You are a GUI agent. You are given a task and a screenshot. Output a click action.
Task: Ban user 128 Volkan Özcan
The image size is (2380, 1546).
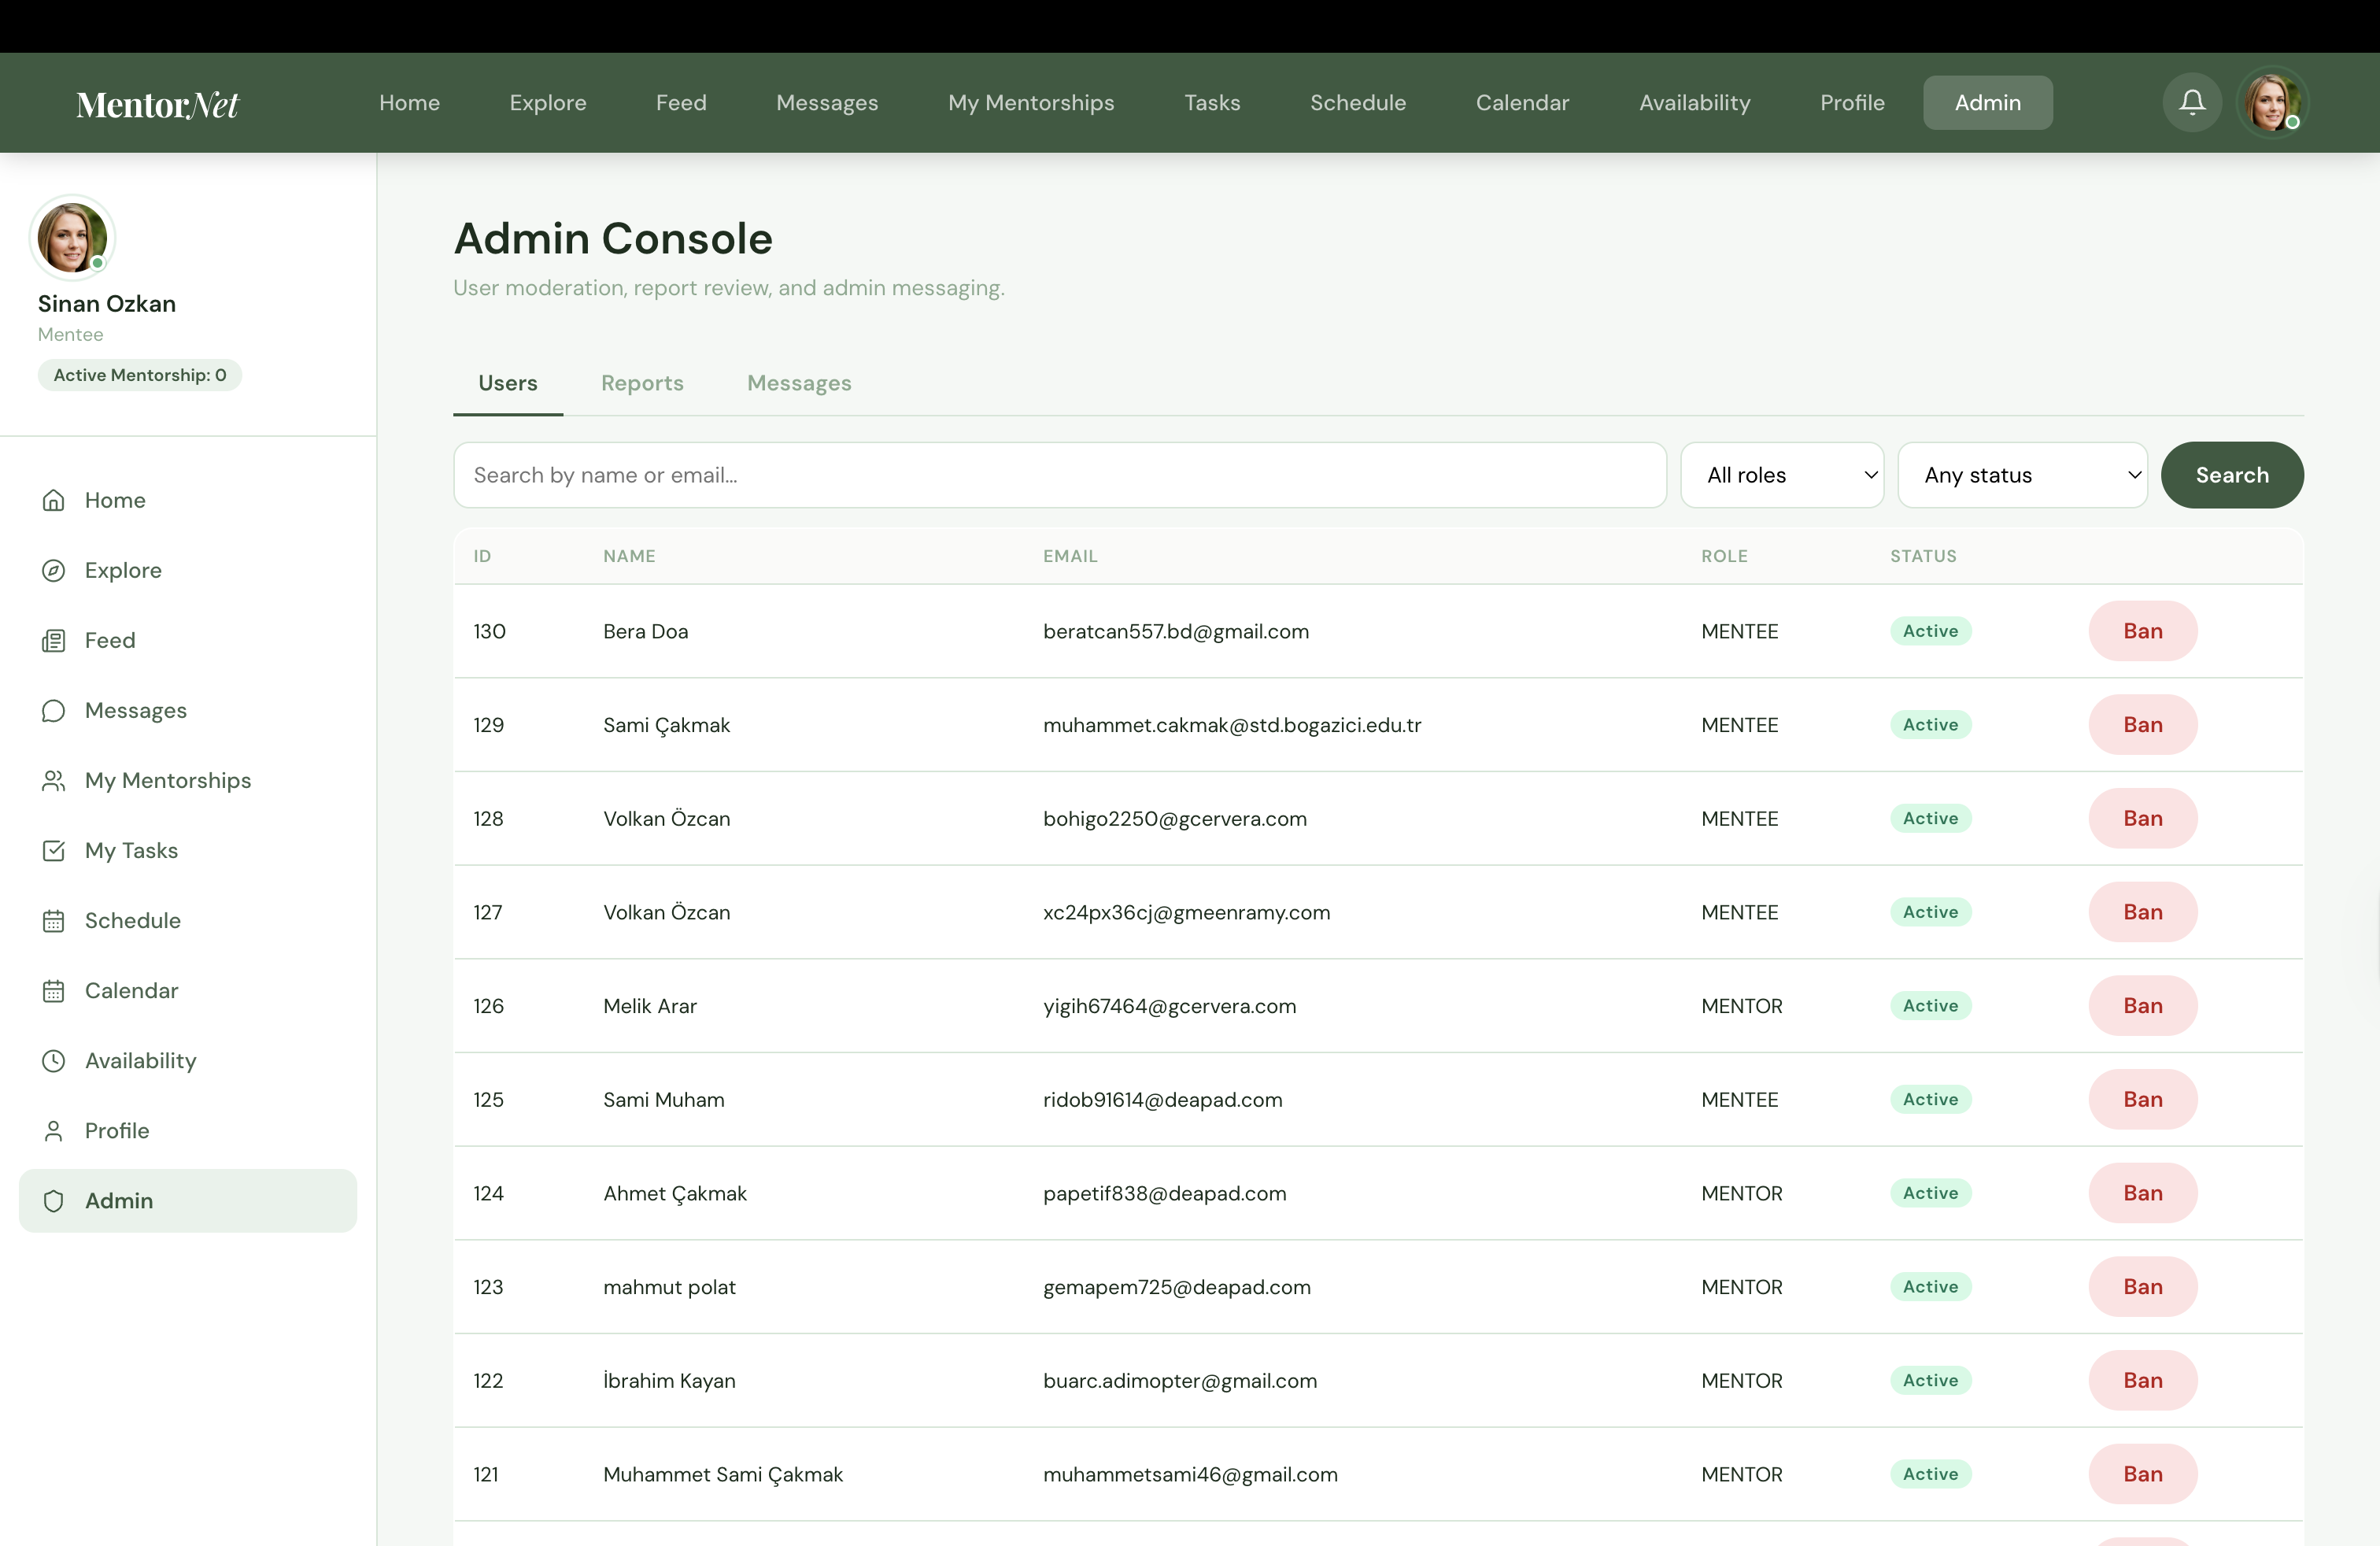tap(2142, 818)
